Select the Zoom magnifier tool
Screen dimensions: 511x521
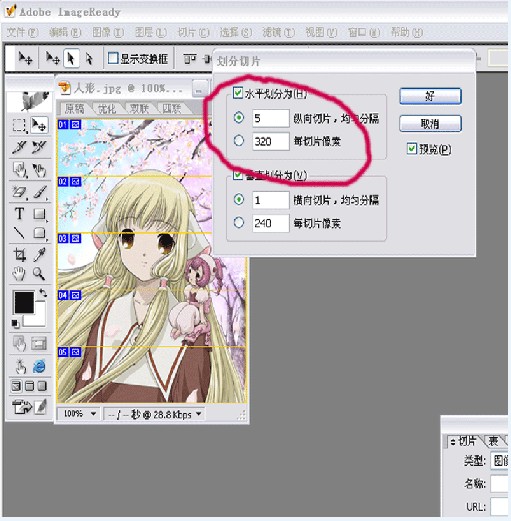[39, 274]
